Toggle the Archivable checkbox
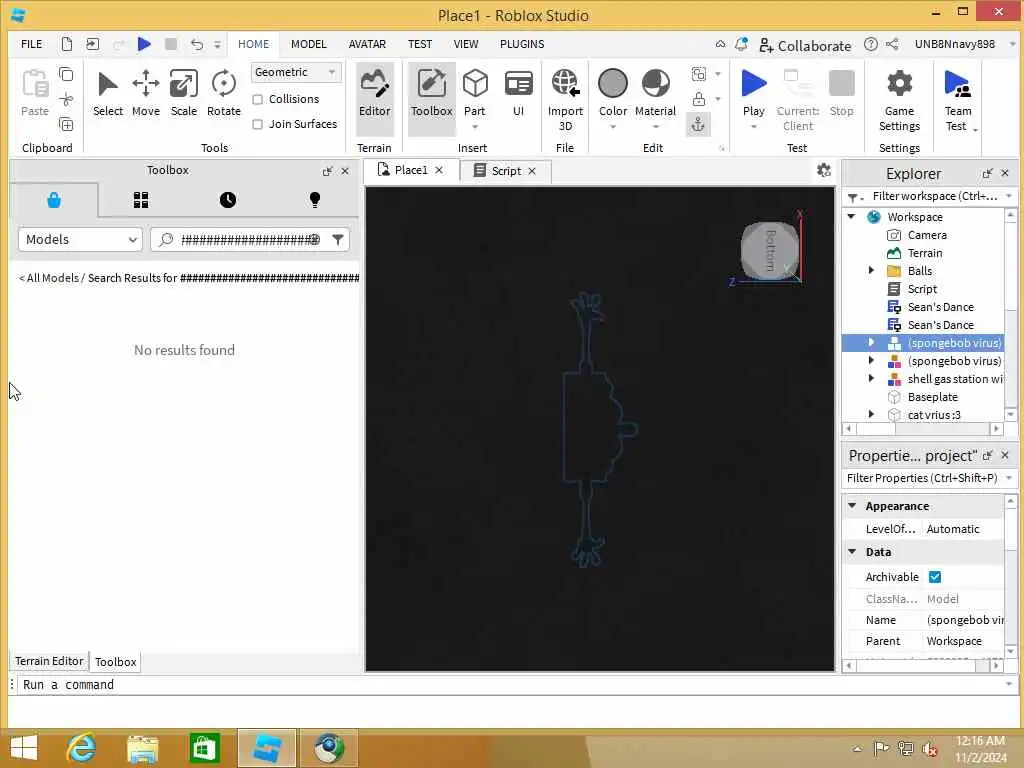This screenshot has width=1024, height=768. pyautogui.click(x=935, y=577)
